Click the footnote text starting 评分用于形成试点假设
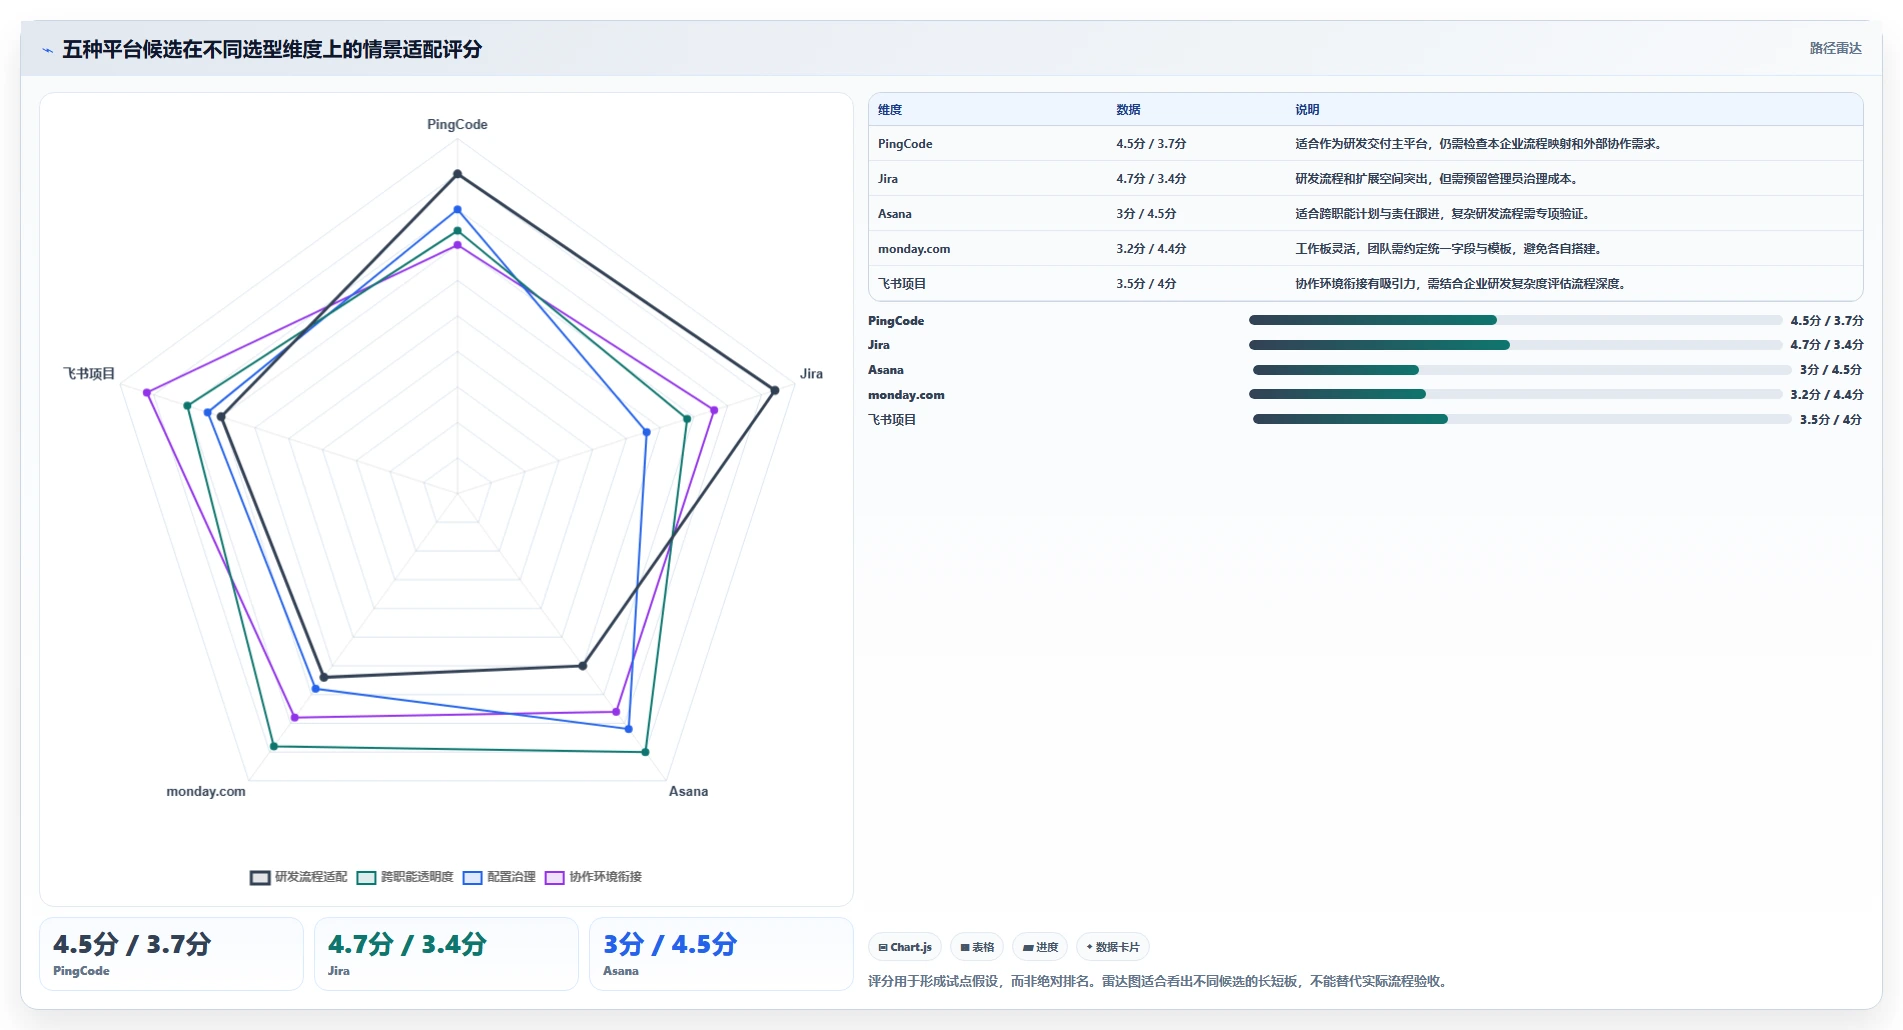 click(x=1159, y=981)
